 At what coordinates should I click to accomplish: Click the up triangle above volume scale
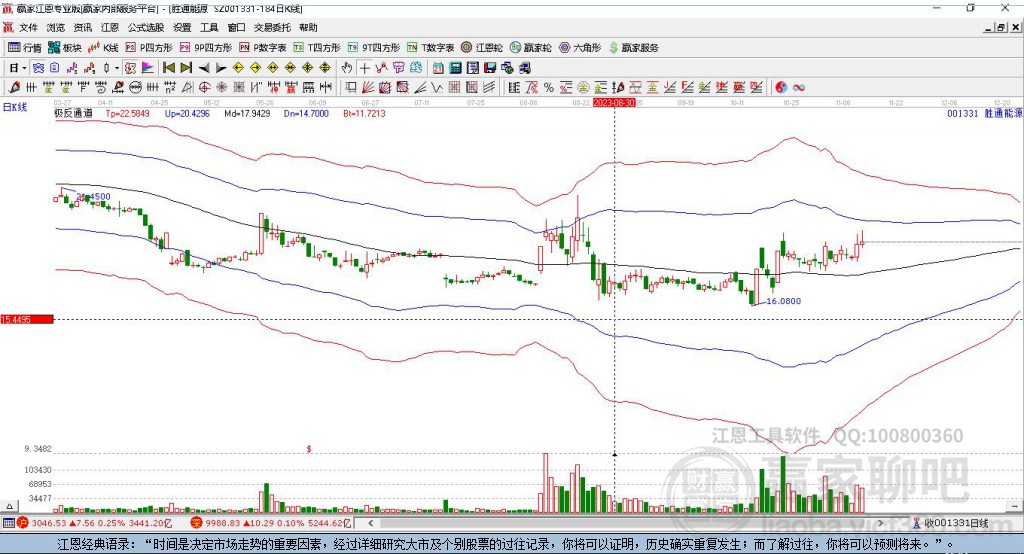(9, 506)
